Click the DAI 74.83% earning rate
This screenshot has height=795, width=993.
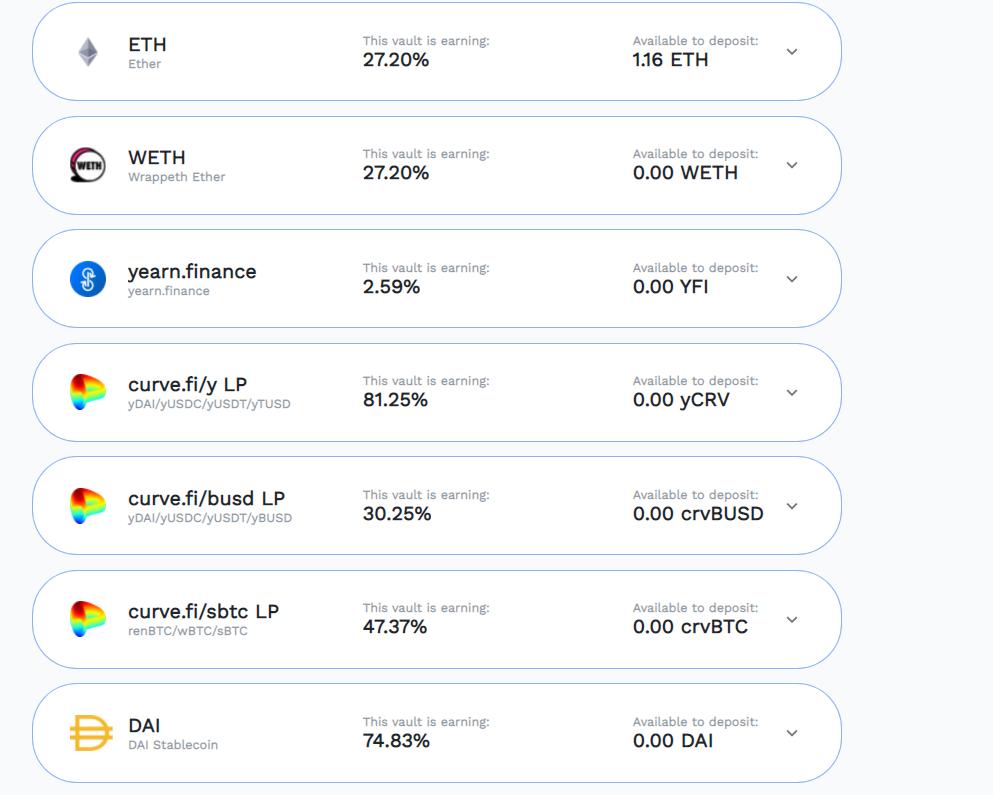pyautogui.click(x=396, y=741)
